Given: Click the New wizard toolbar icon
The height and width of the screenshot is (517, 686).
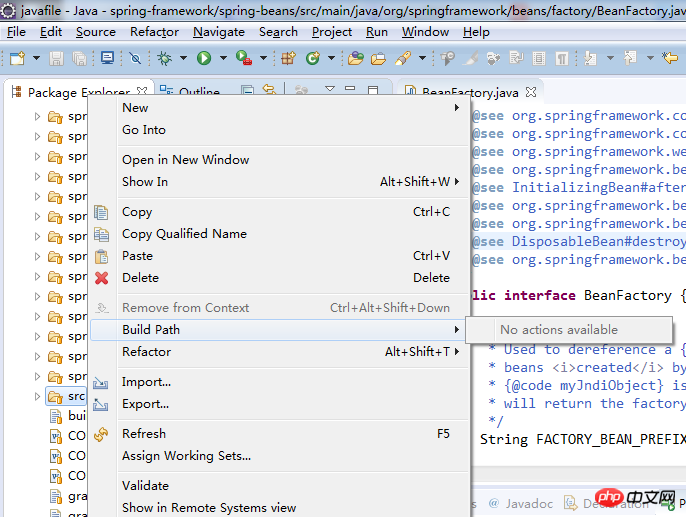Looking at the screenshot, I should (18, 58).
